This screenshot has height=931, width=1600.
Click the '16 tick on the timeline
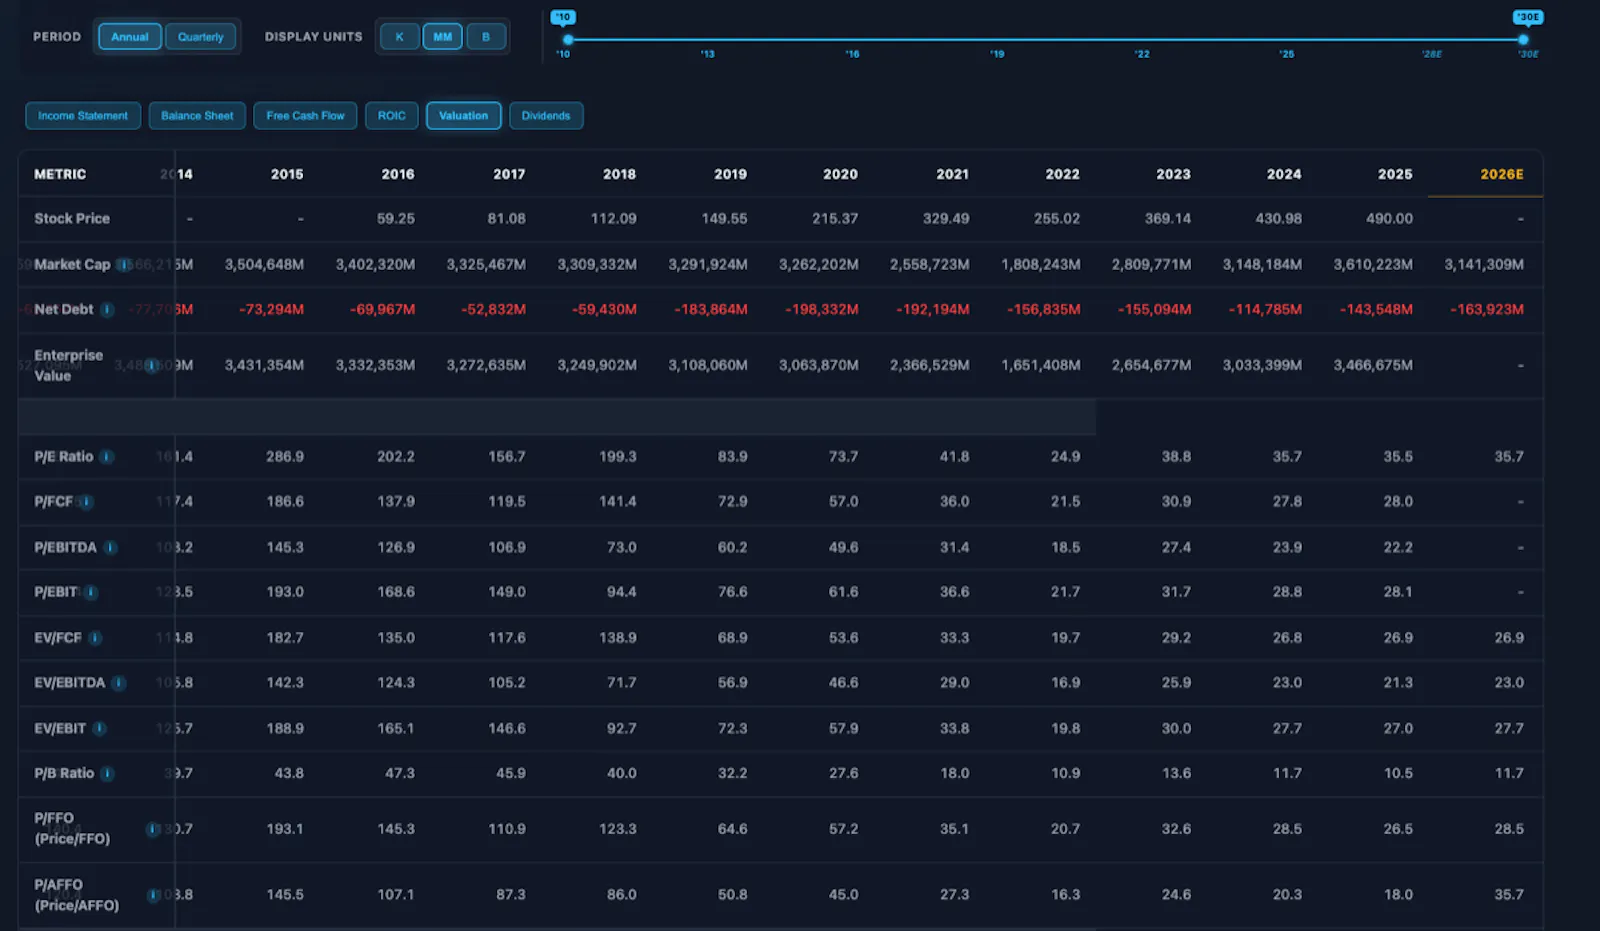852,54
